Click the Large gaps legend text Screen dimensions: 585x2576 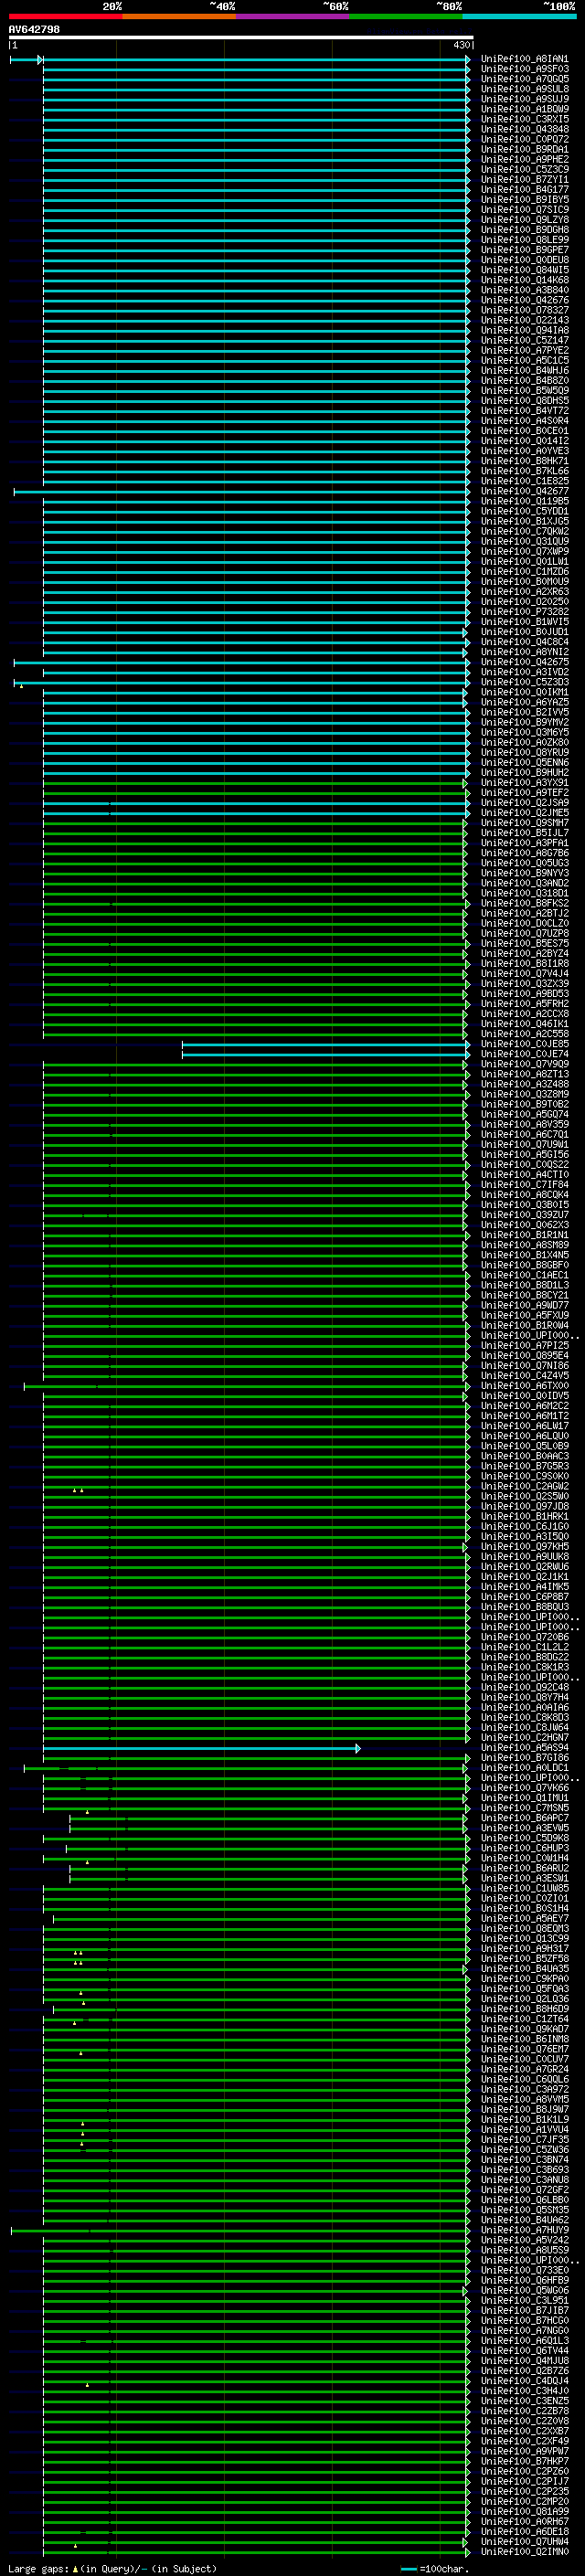coord(38,2568)
